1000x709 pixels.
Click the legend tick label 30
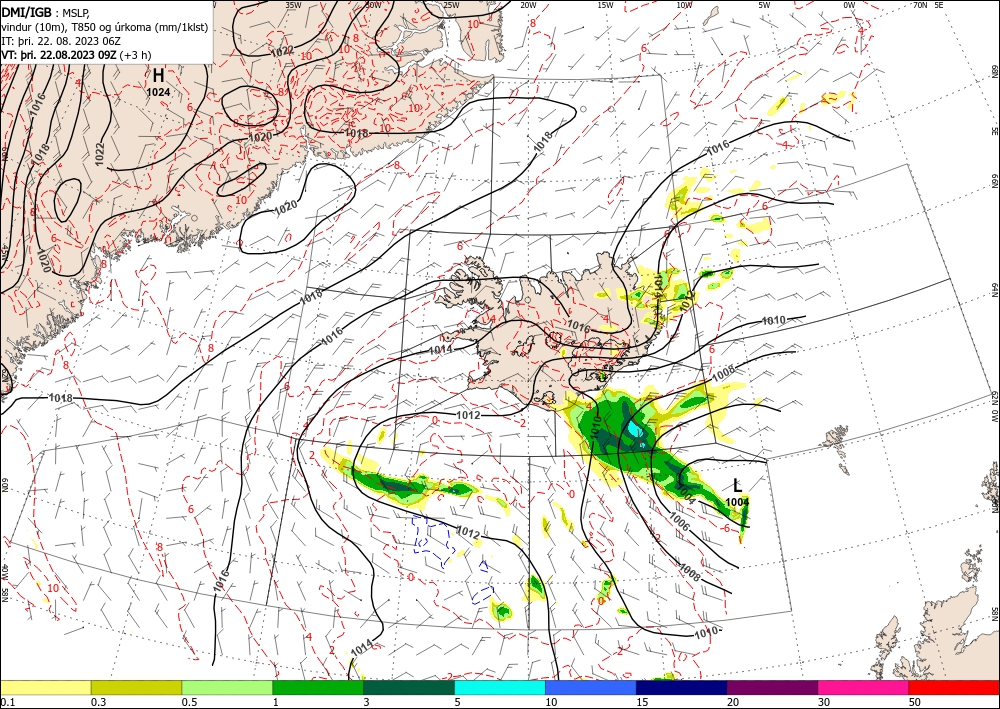tap(825, 702)
